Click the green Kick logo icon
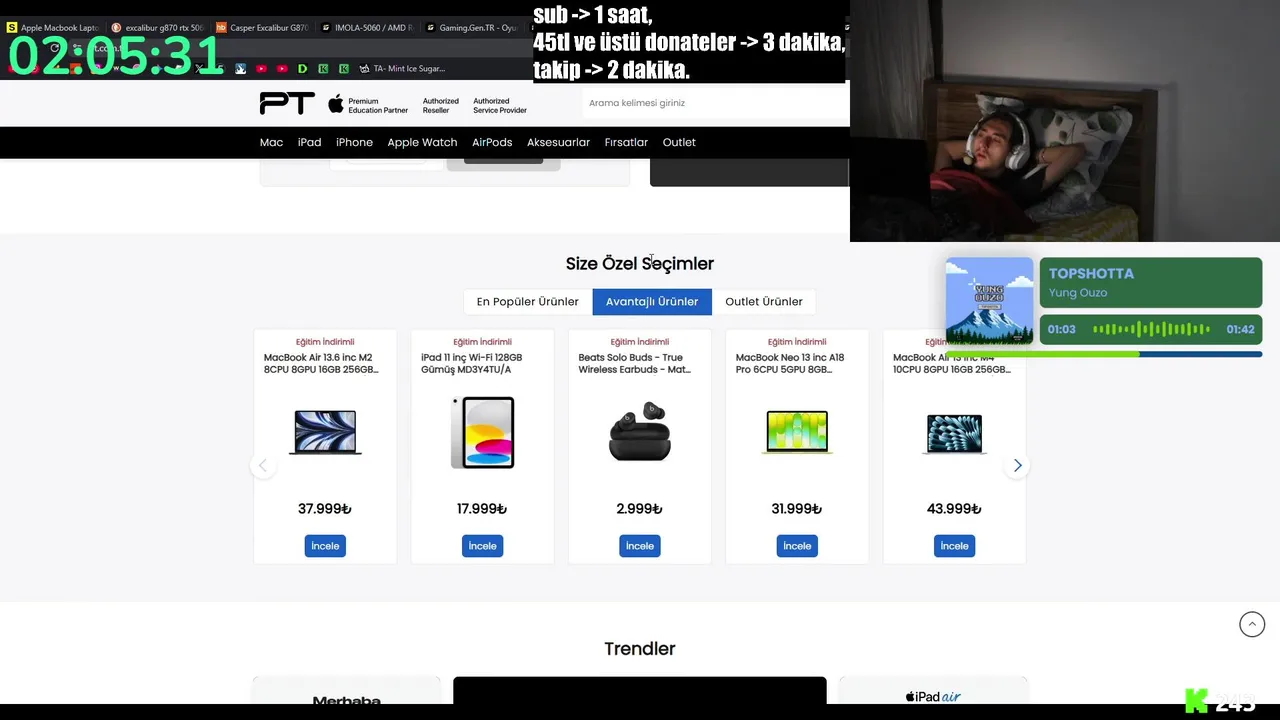The width and height of the screenshot is (1280, 720). pyautogui.click(x=1196, y=701)
